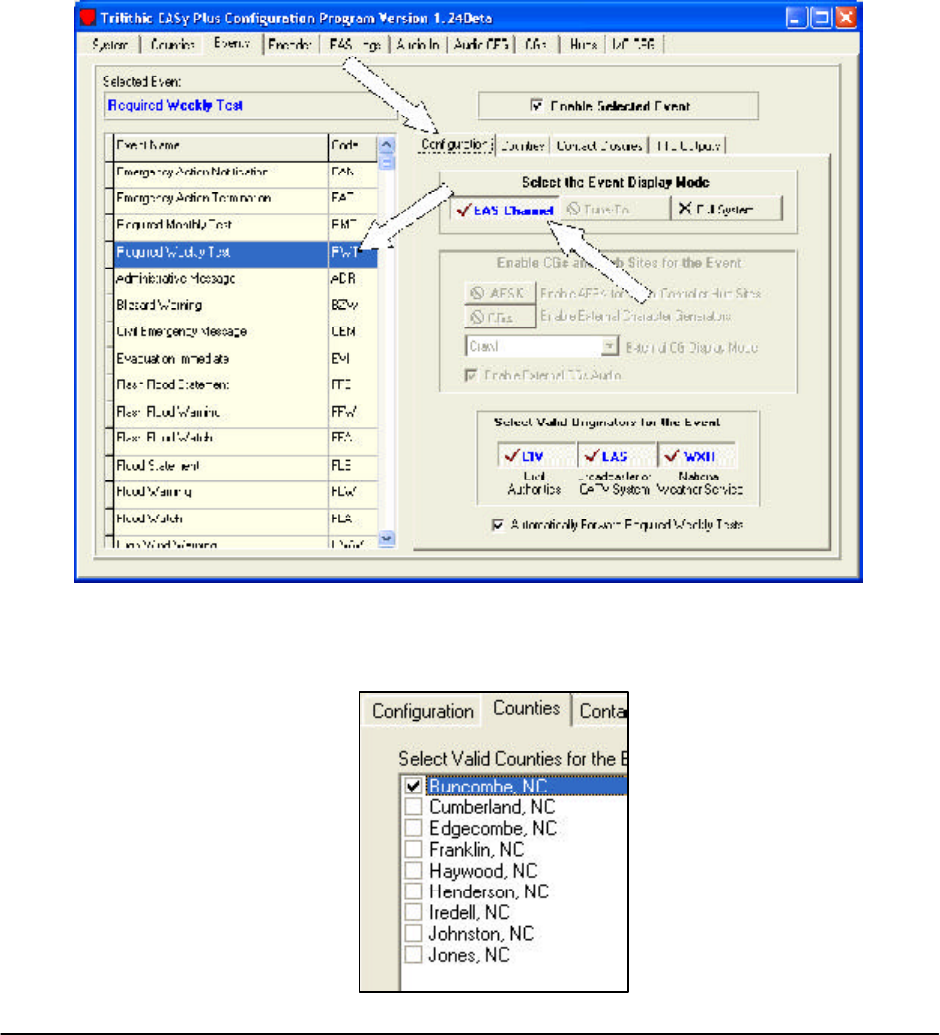Open the System main tab
The height and width of the screenshot is (1035, 940).
coord(110,45)
